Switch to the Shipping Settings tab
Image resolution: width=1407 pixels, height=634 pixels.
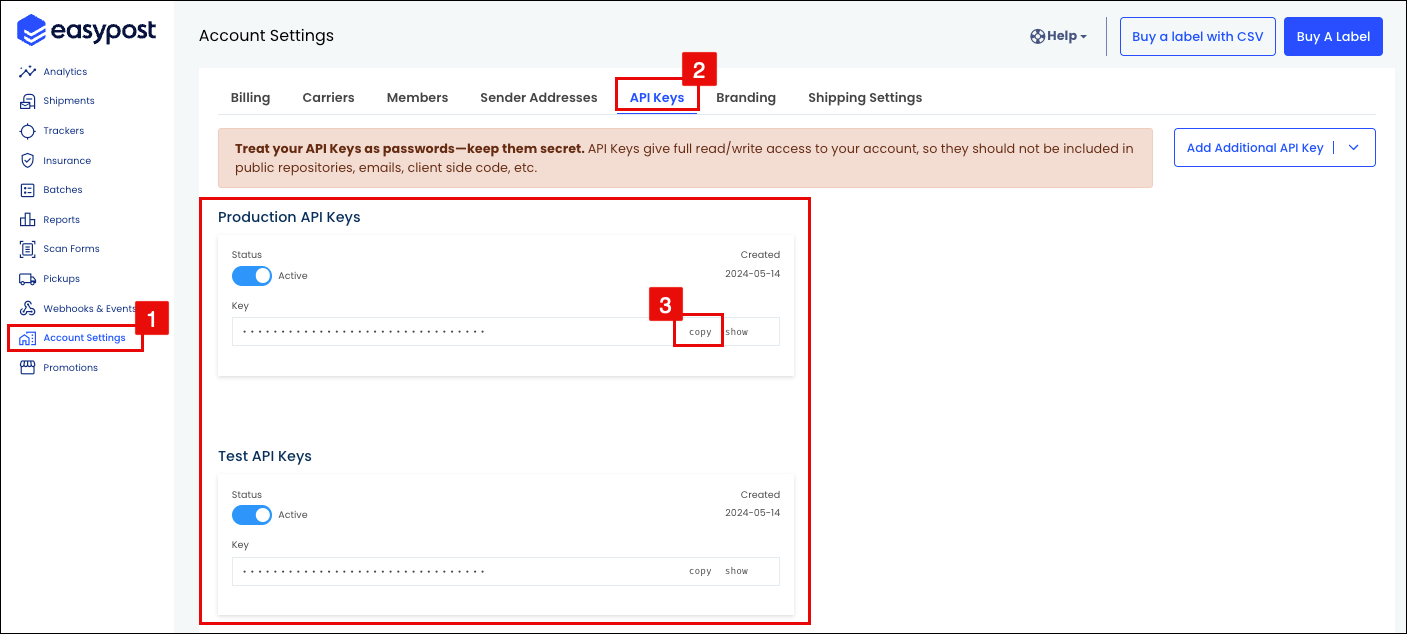865,98
